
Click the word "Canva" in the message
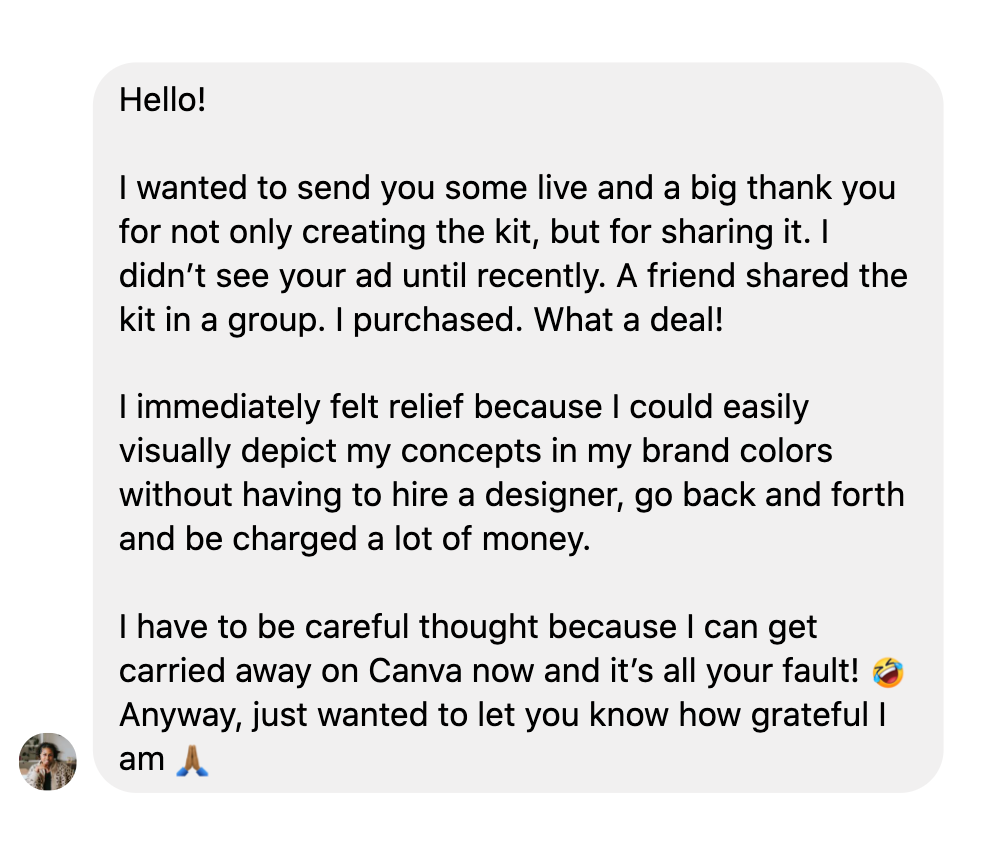point(419,672)
